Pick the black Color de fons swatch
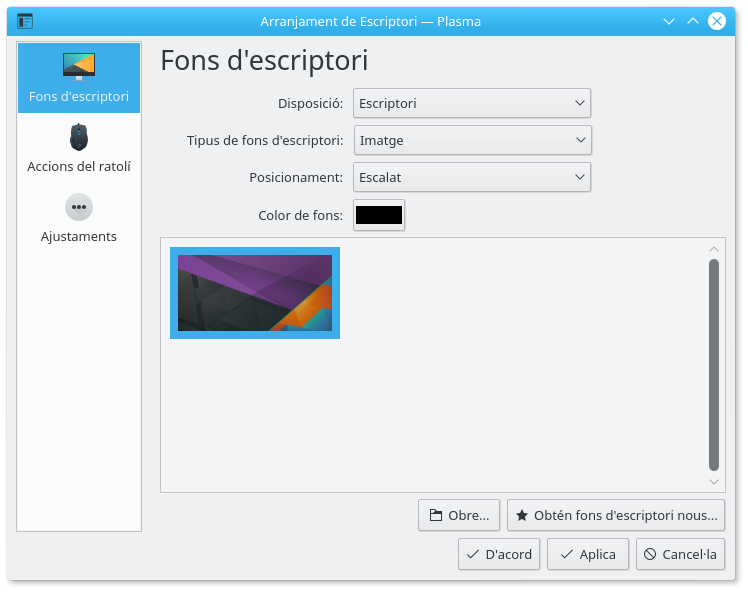Screen dimensions: 748x593 pos(379,214)
